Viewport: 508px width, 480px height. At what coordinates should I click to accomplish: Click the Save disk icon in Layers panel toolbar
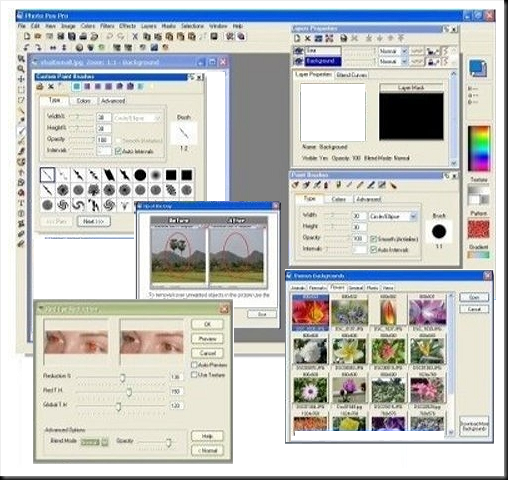point(343,39)
